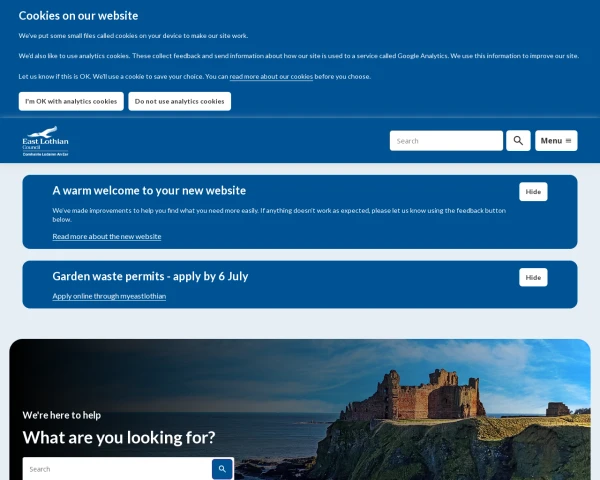Click the blue hero search magnifier button
The image size is (600, 480).
(222, 469)
